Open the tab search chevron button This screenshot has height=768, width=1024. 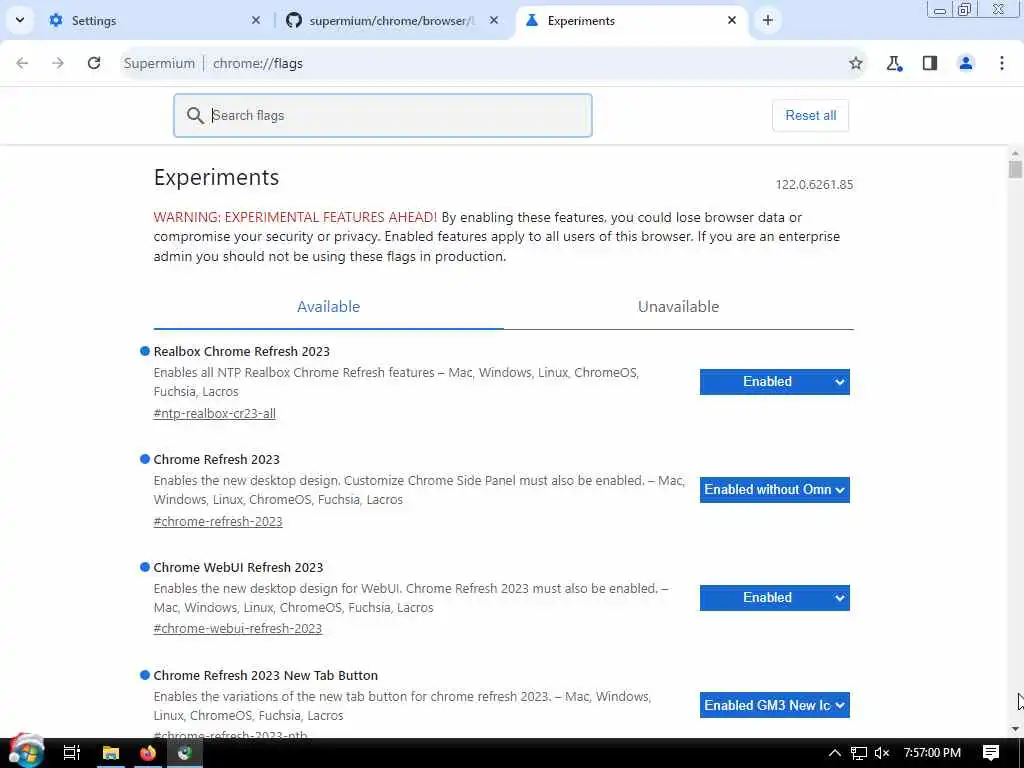click(20, 20)
